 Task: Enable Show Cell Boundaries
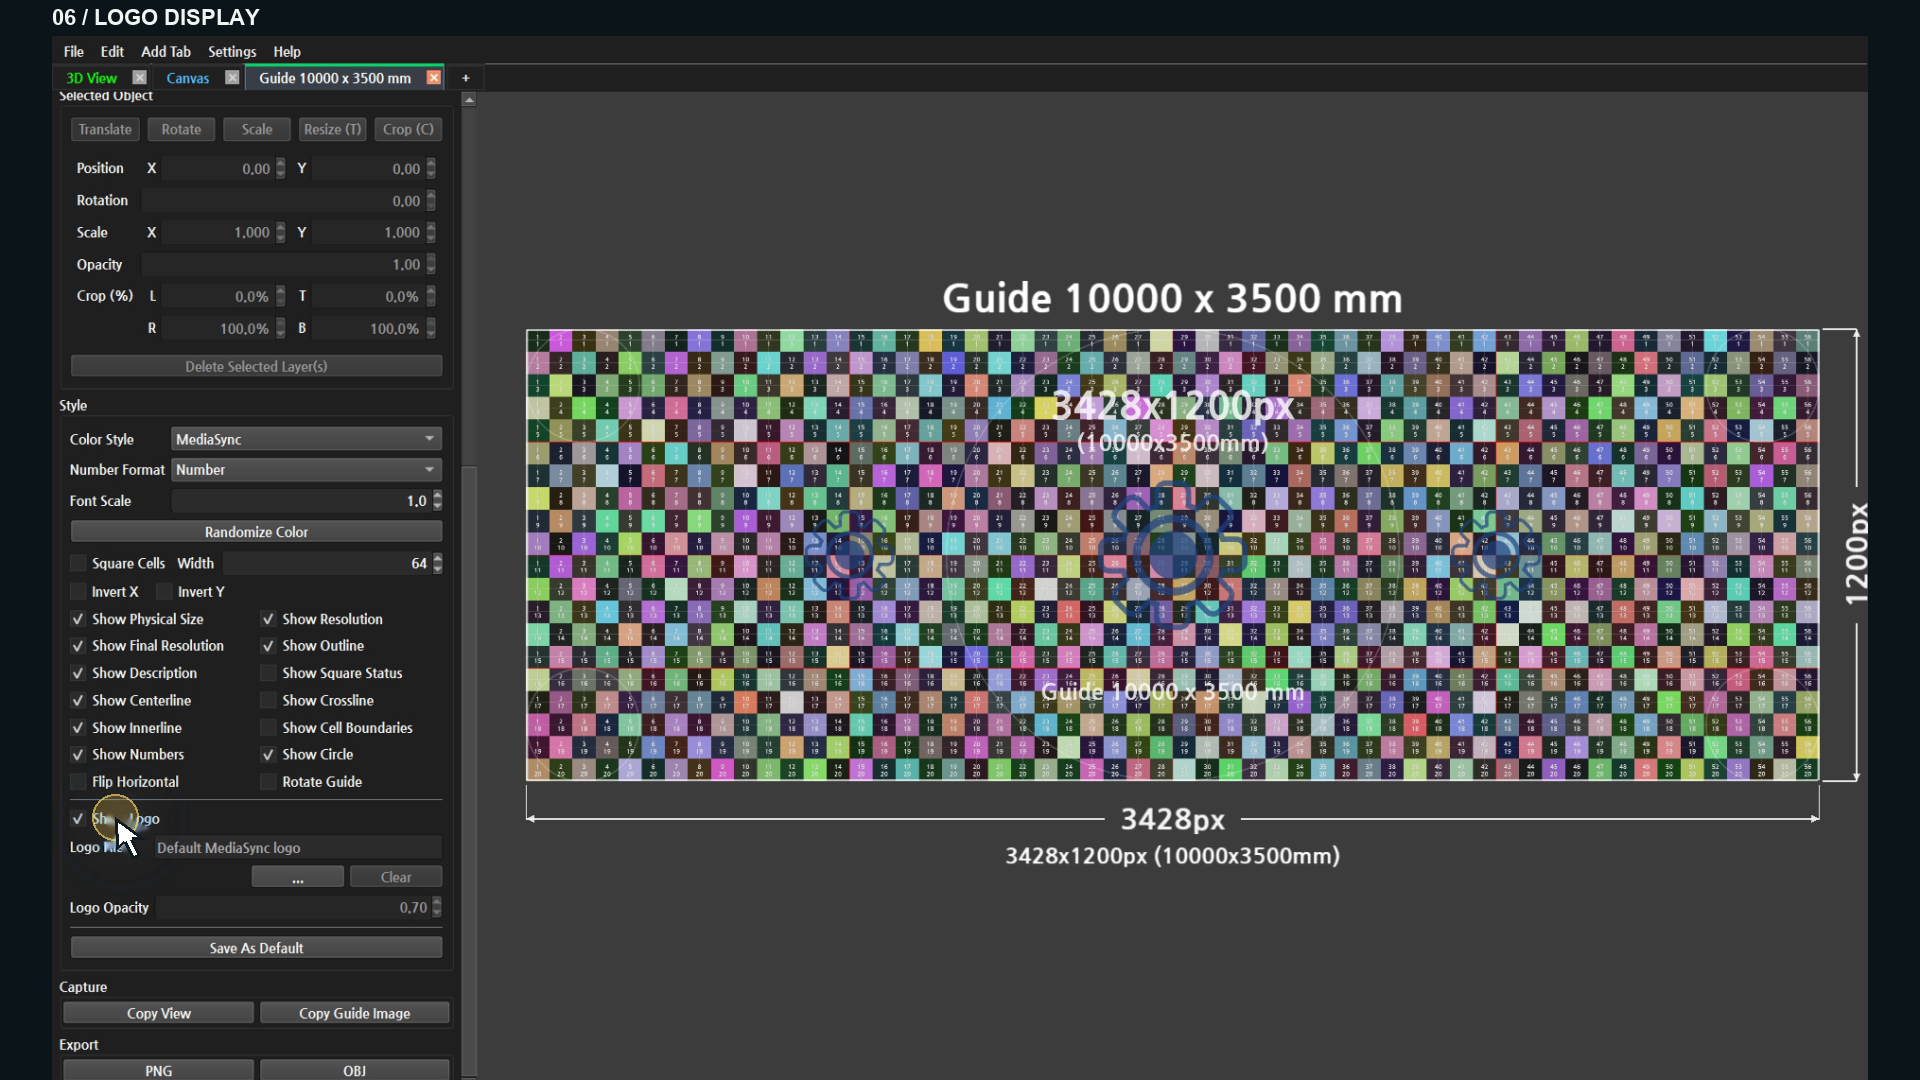(268, 728)
